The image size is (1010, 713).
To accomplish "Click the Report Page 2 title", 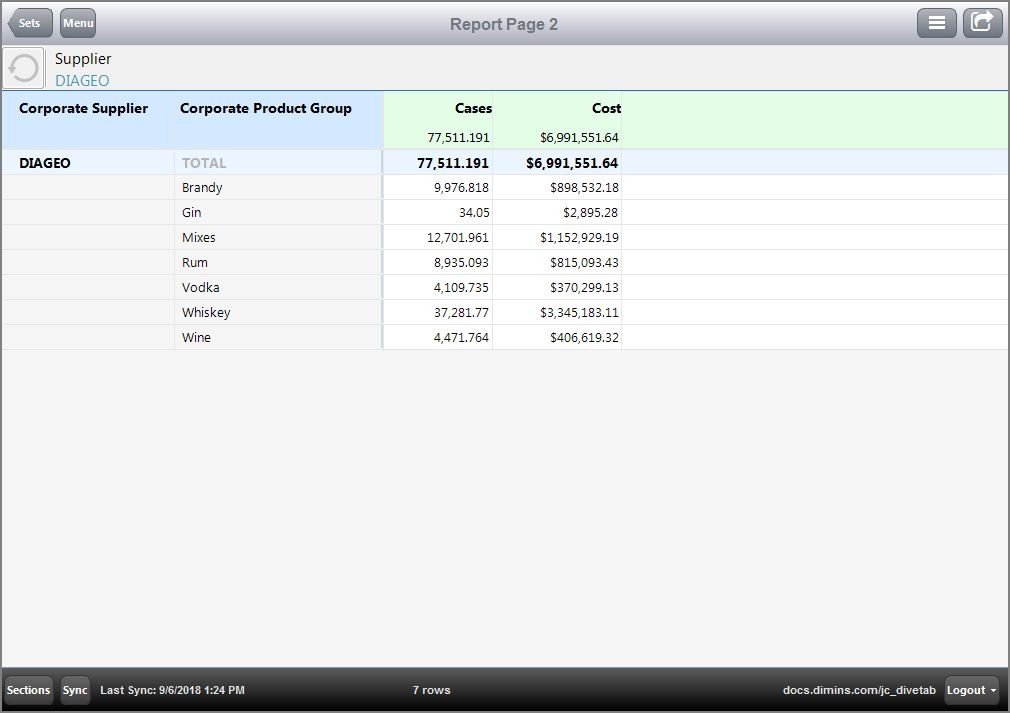I will tap(504, 23).
